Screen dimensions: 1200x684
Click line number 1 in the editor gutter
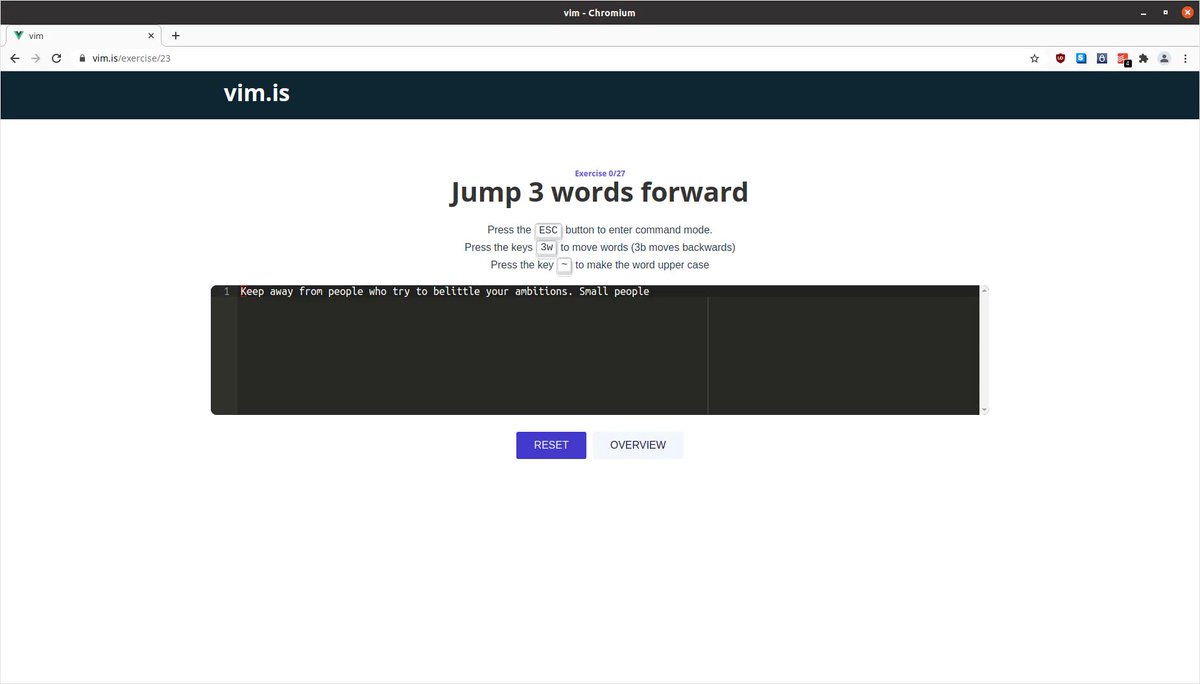pyautogui.click(x=227, y=292)
